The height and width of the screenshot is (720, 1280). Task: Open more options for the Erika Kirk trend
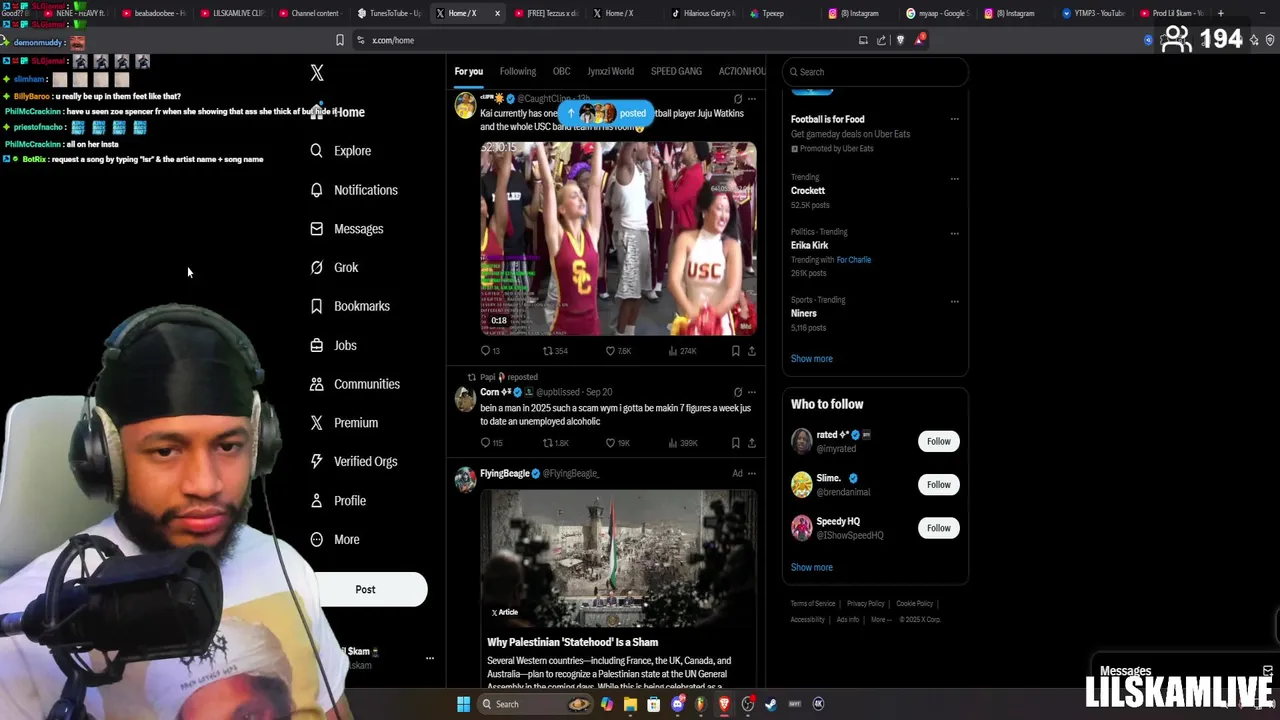pos(955,233)
